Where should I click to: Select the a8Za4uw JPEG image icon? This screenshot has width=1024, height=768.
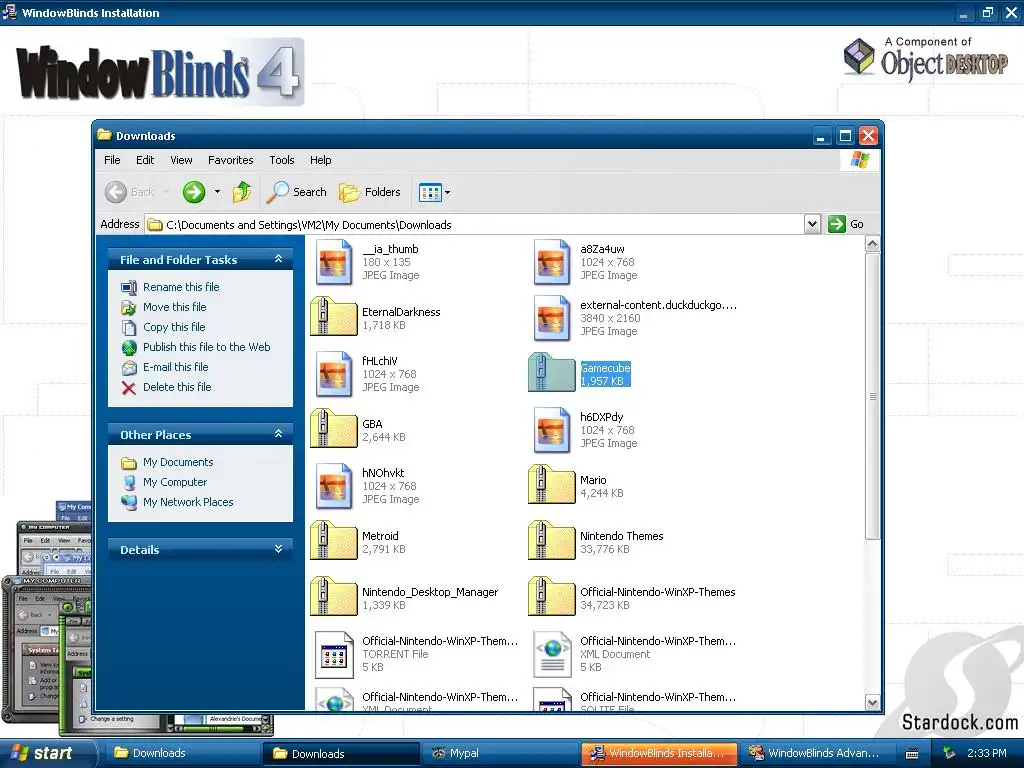tap(552, 262)
